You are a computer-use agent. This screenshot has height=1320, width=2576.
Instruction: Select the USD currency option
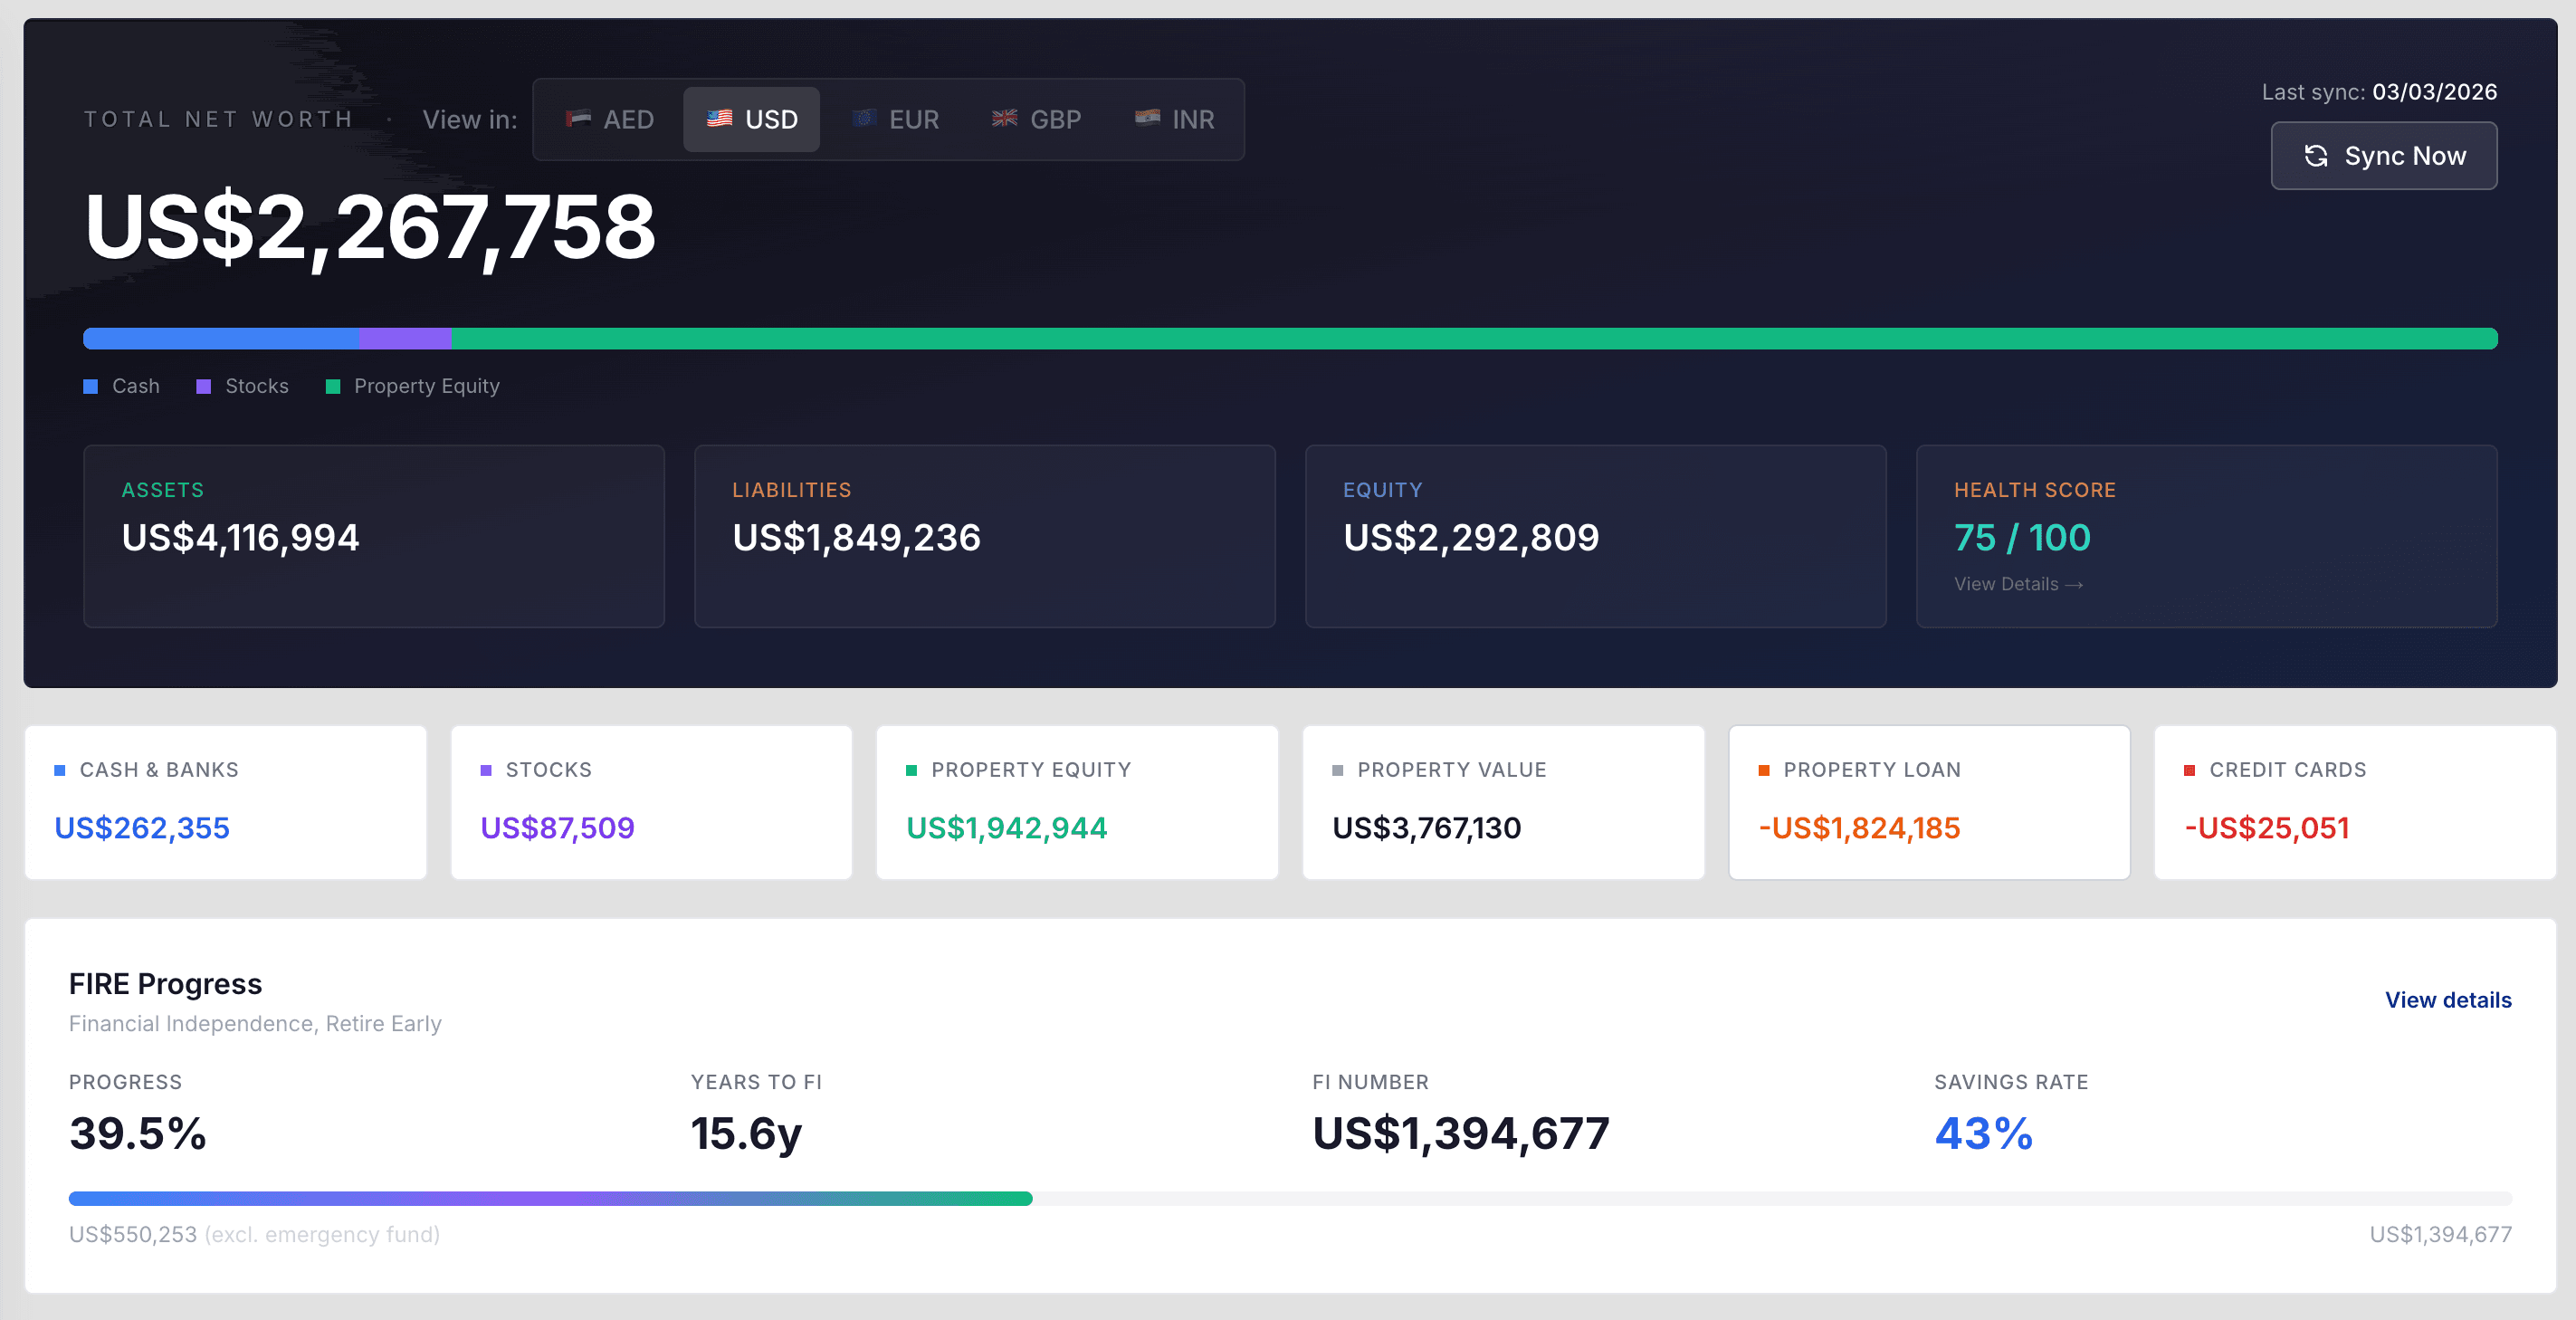(752, 120)
